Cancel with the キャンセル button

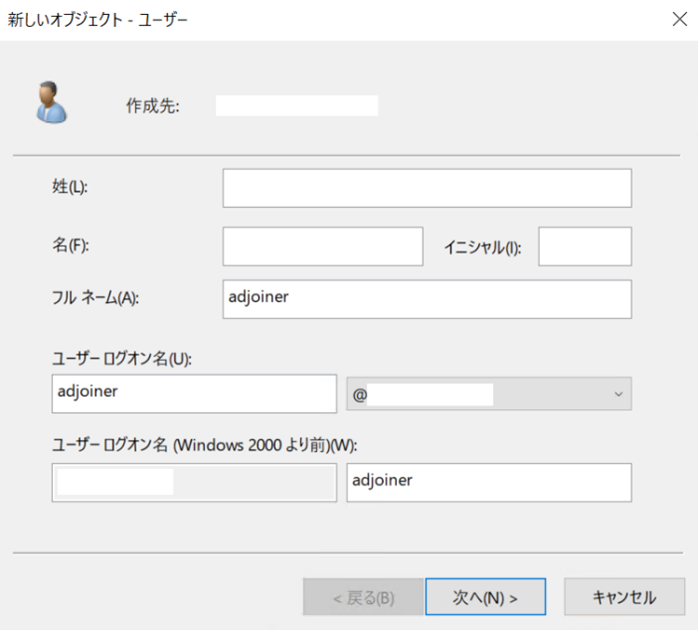pos(624,597)
